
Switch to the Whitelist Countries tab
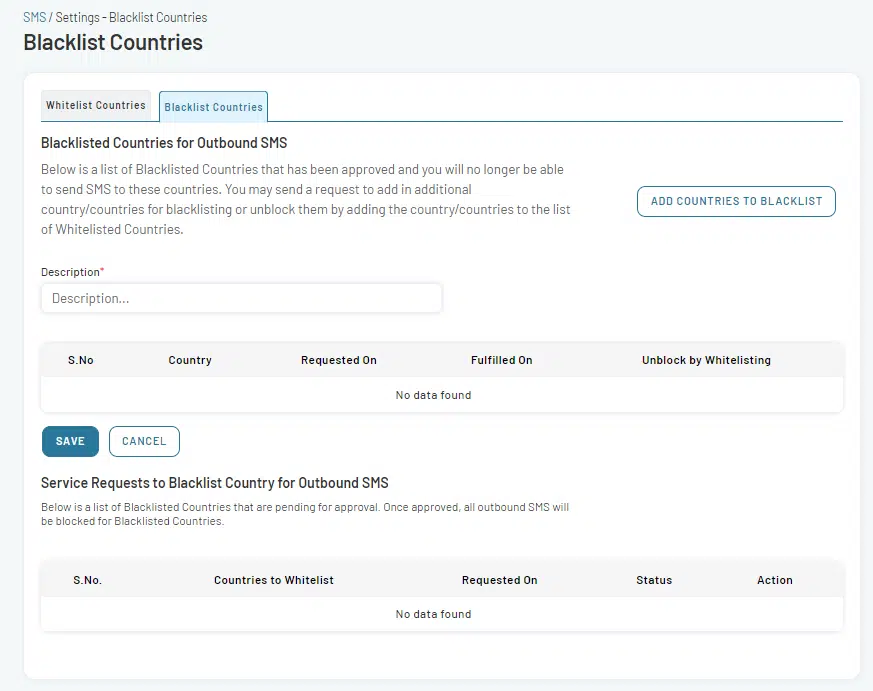click(96, 105)
